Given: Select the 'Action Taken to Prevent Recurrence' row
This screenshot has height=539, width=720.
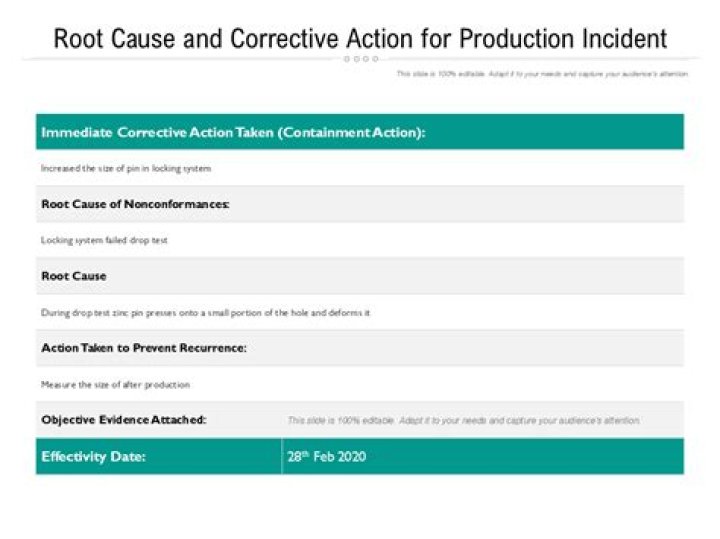Looking at the screenshot, I should (x=360, y=348).
